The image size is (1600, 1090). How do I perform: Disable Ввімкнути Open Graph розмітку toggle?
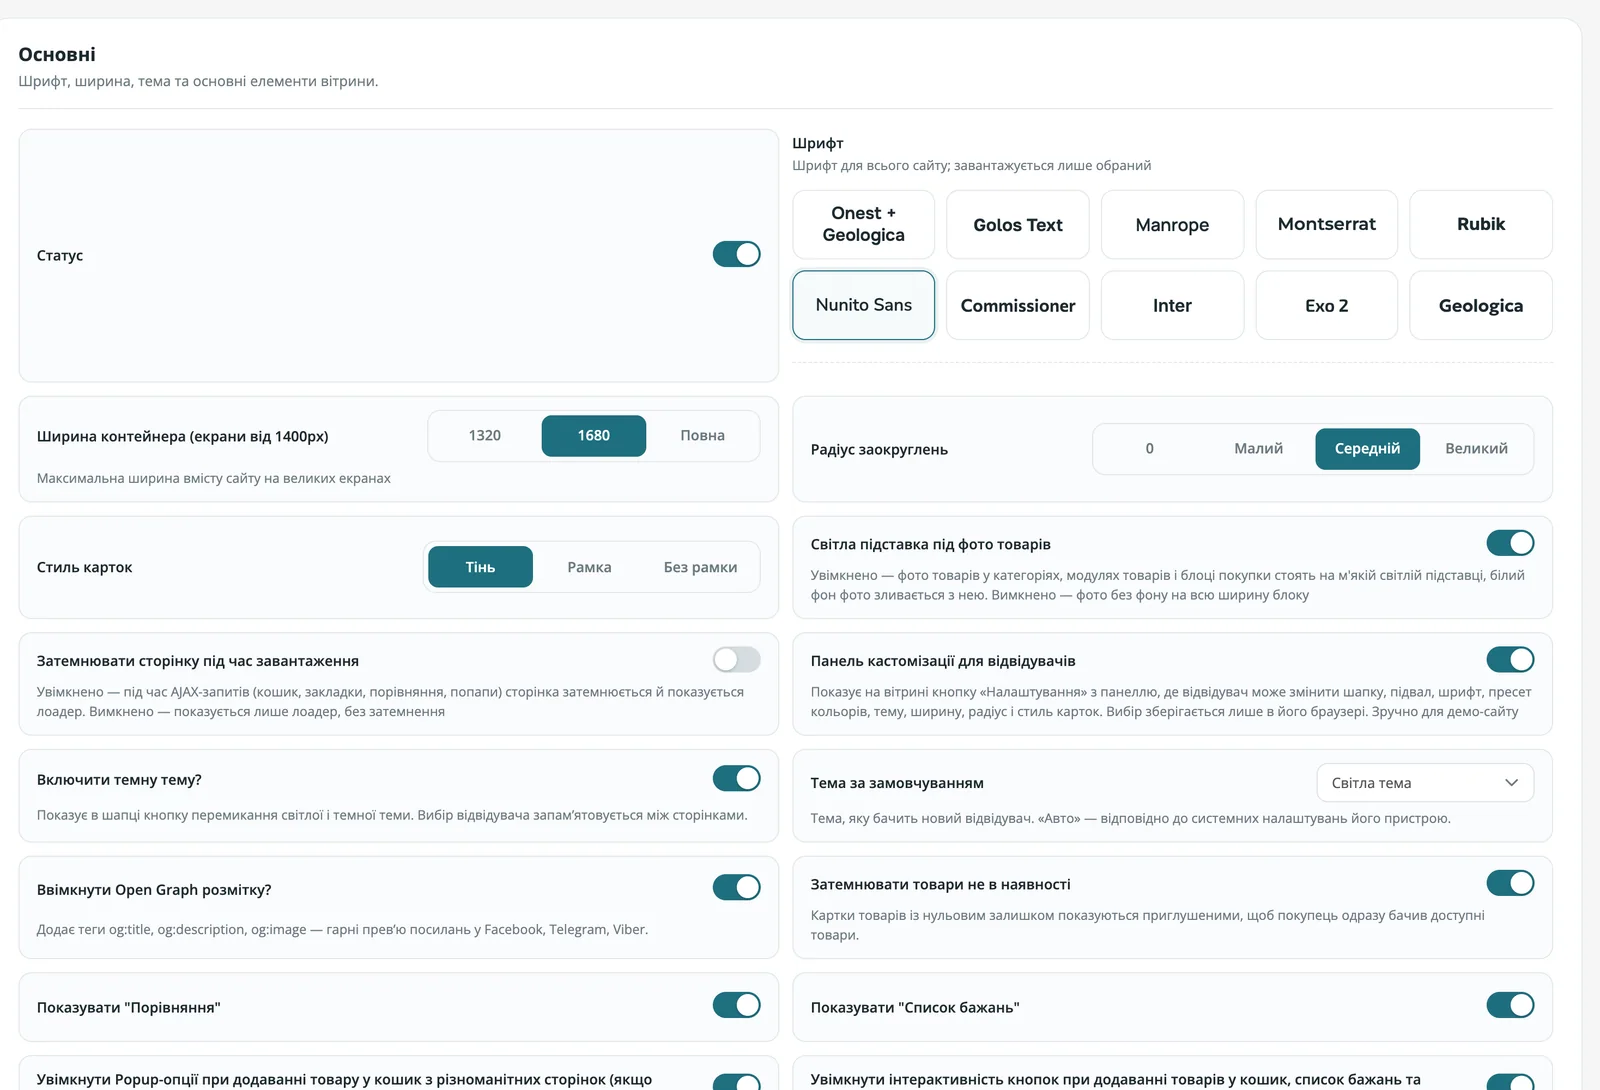[736, 887]
